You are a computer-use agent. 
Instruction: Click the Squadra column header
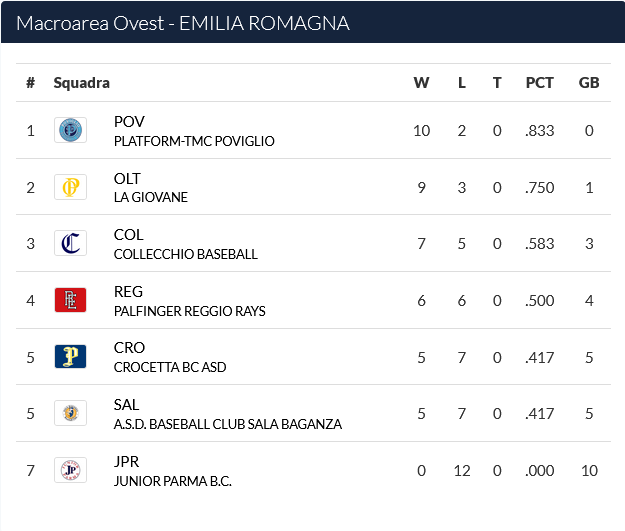[82, 83]
